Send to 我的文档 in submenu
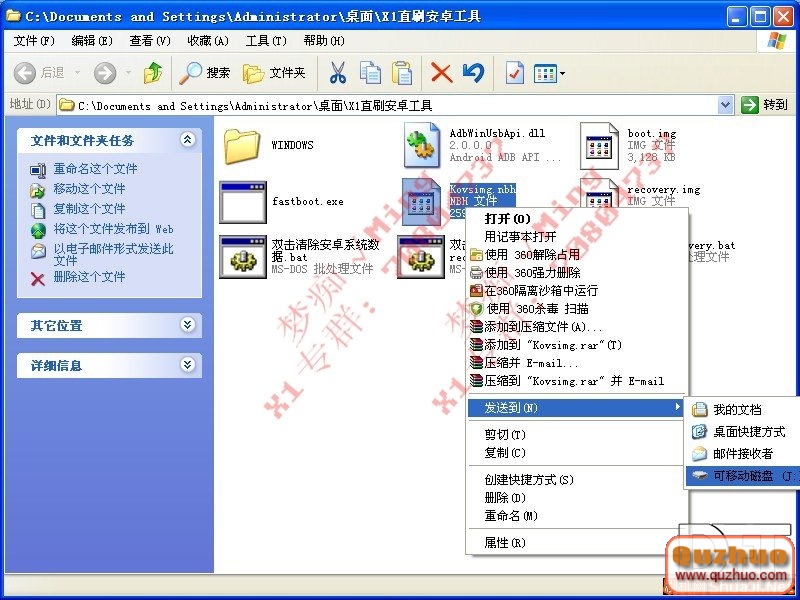 743,409
